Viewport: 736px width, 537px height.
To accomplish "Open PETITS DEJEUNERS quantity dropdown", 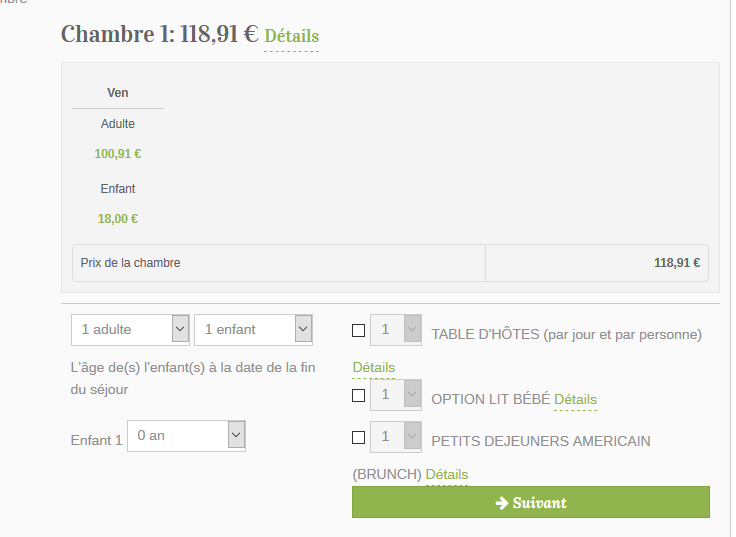I will coord(395,437).
